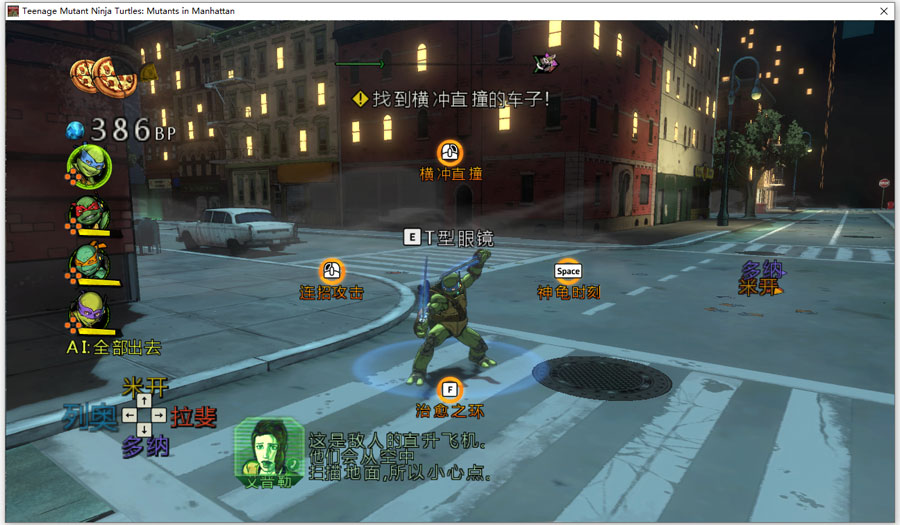Image resolution: width=900 pixels, height=525 pixels.
Task: Click the parked white car
Action: tap(238, 229)
